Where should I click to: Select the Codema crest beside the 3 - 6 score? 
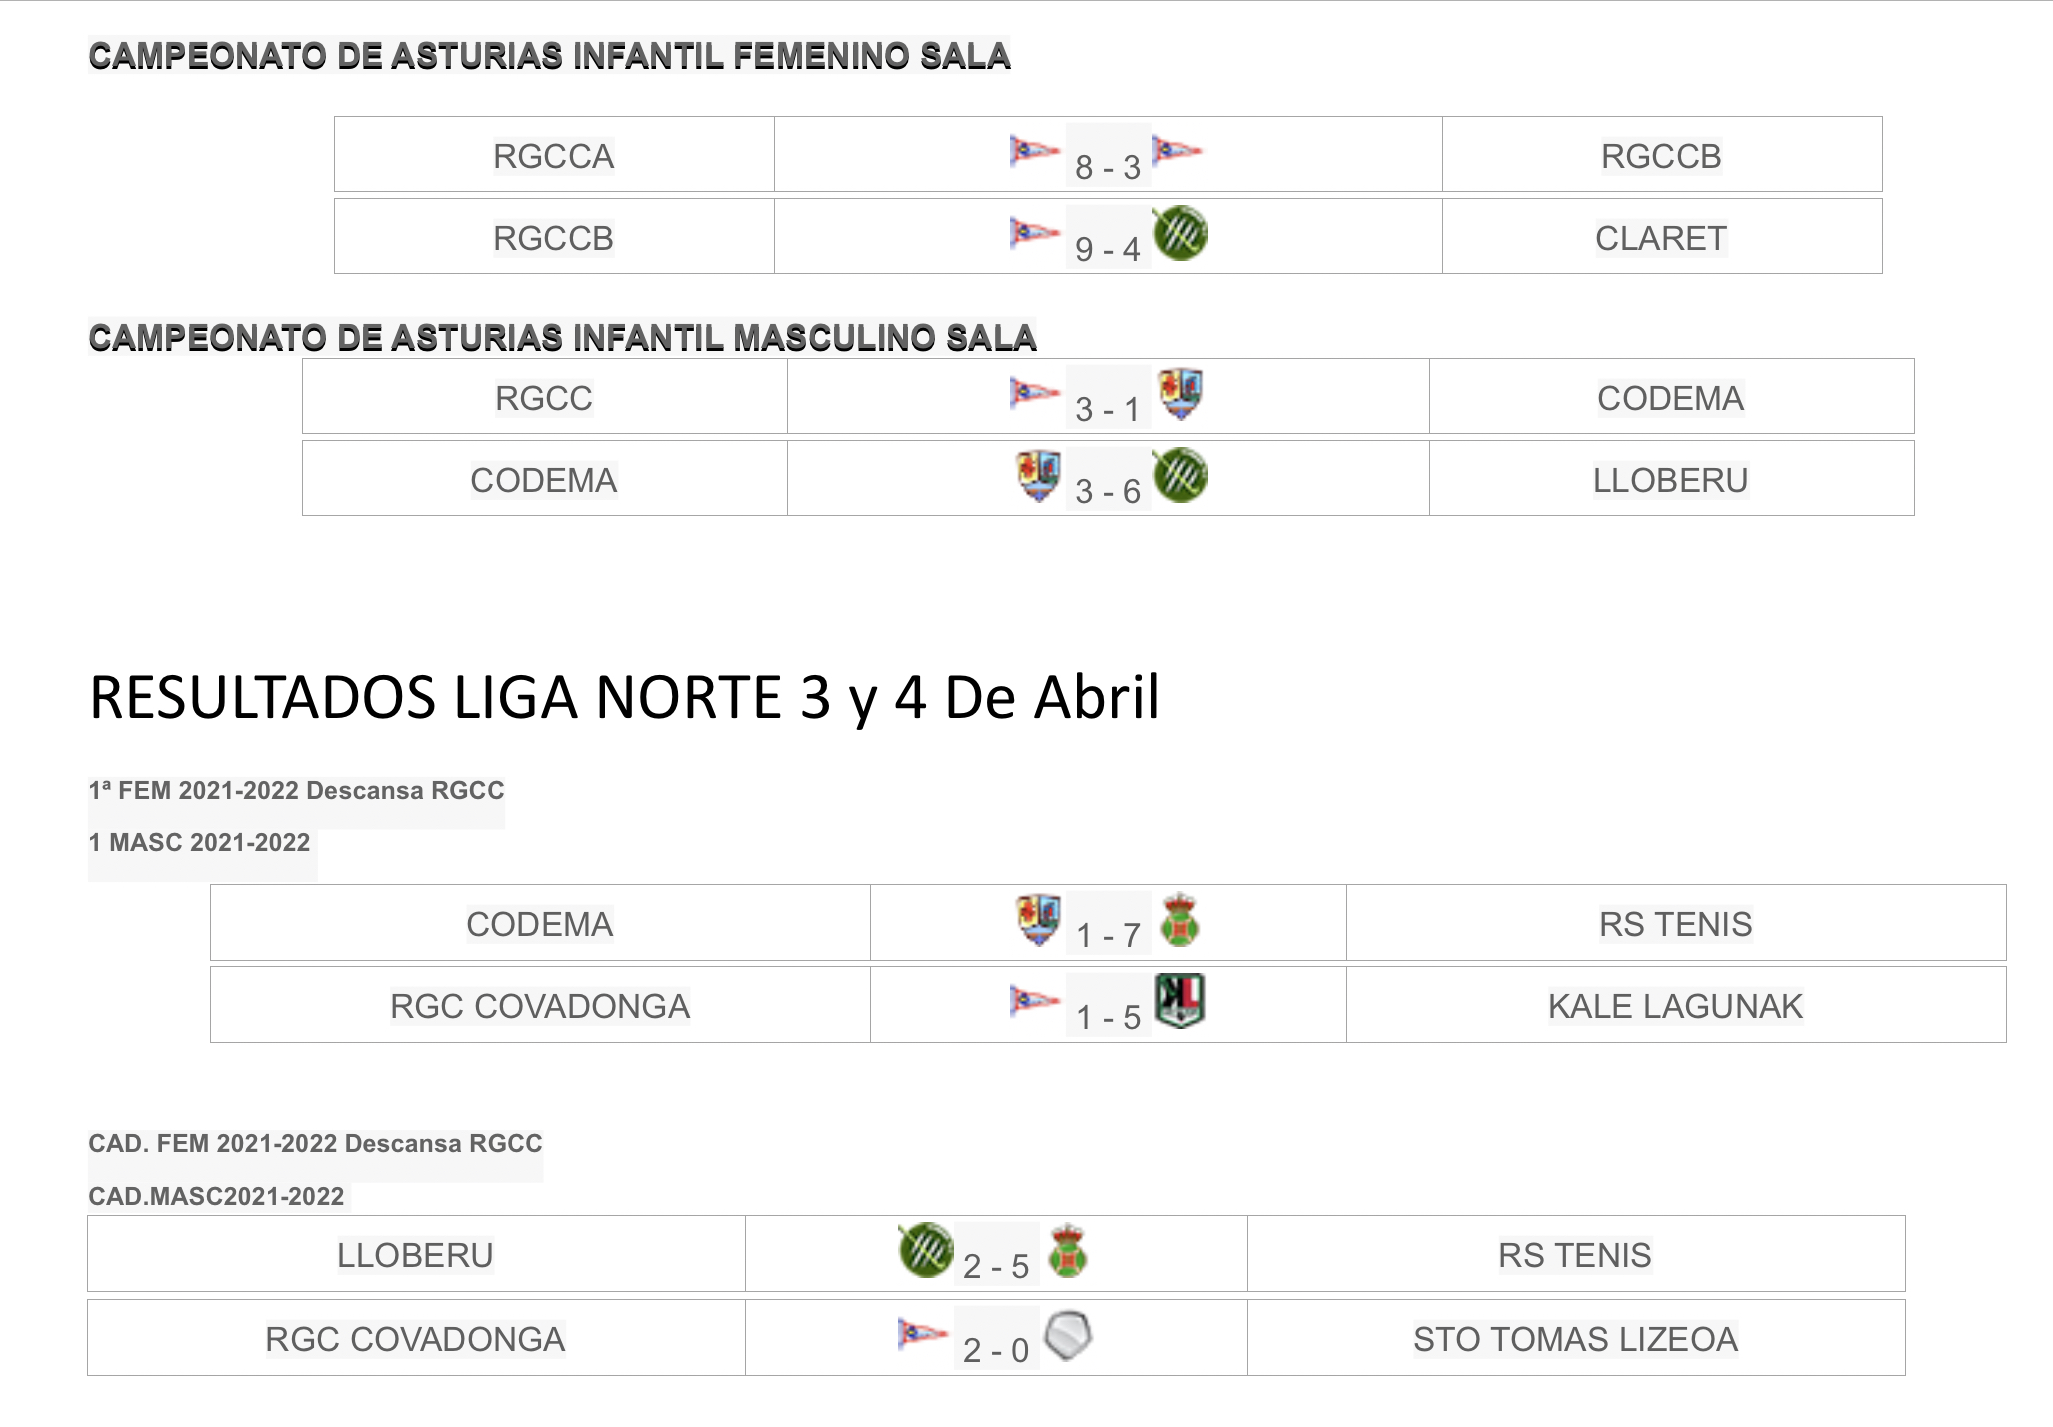(x=1039, y=475)
